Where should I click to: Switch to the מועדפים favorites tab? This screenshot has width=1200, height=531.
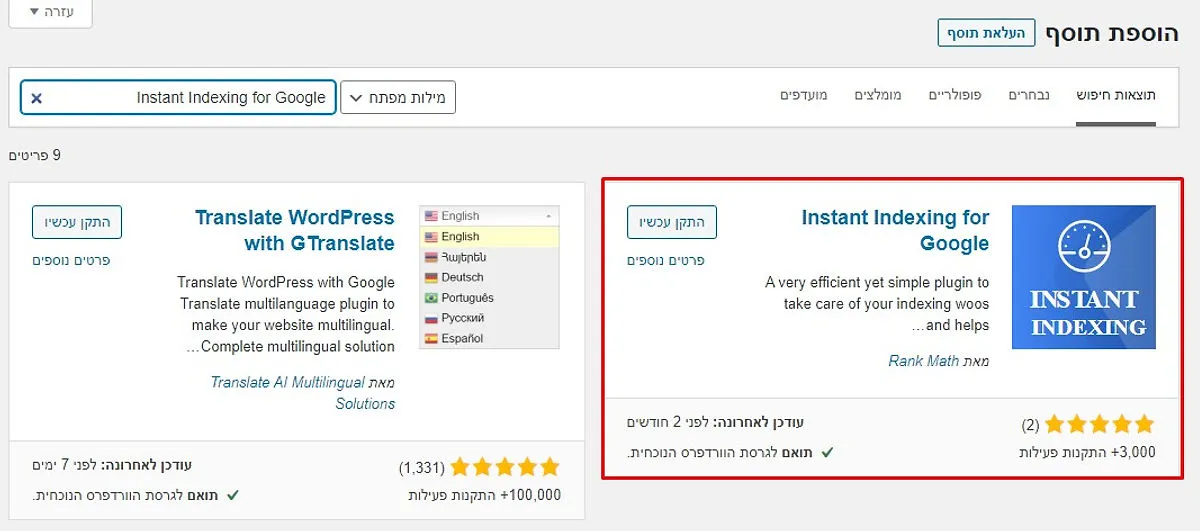click(804, 96)
